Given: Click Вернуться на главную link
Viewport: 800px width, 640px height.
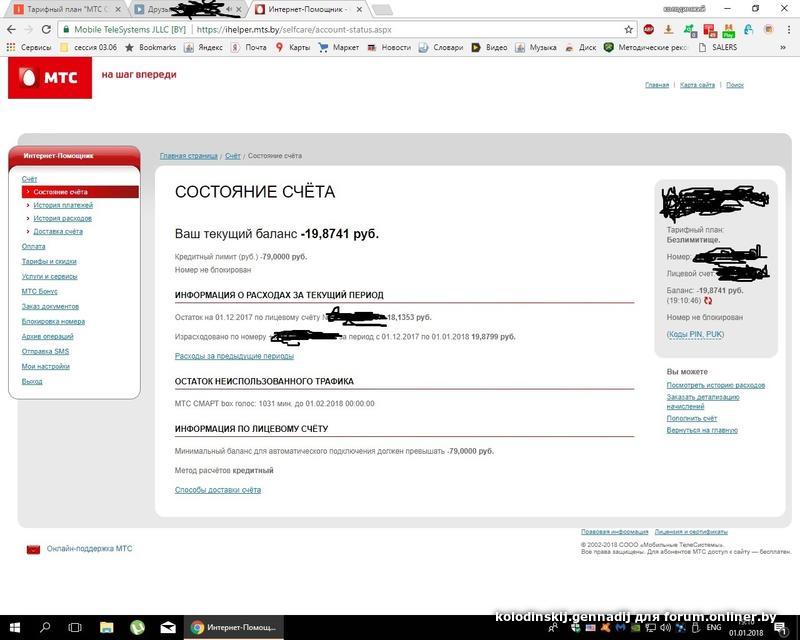Looking at the screenshot, I should [x=702, y=430].
